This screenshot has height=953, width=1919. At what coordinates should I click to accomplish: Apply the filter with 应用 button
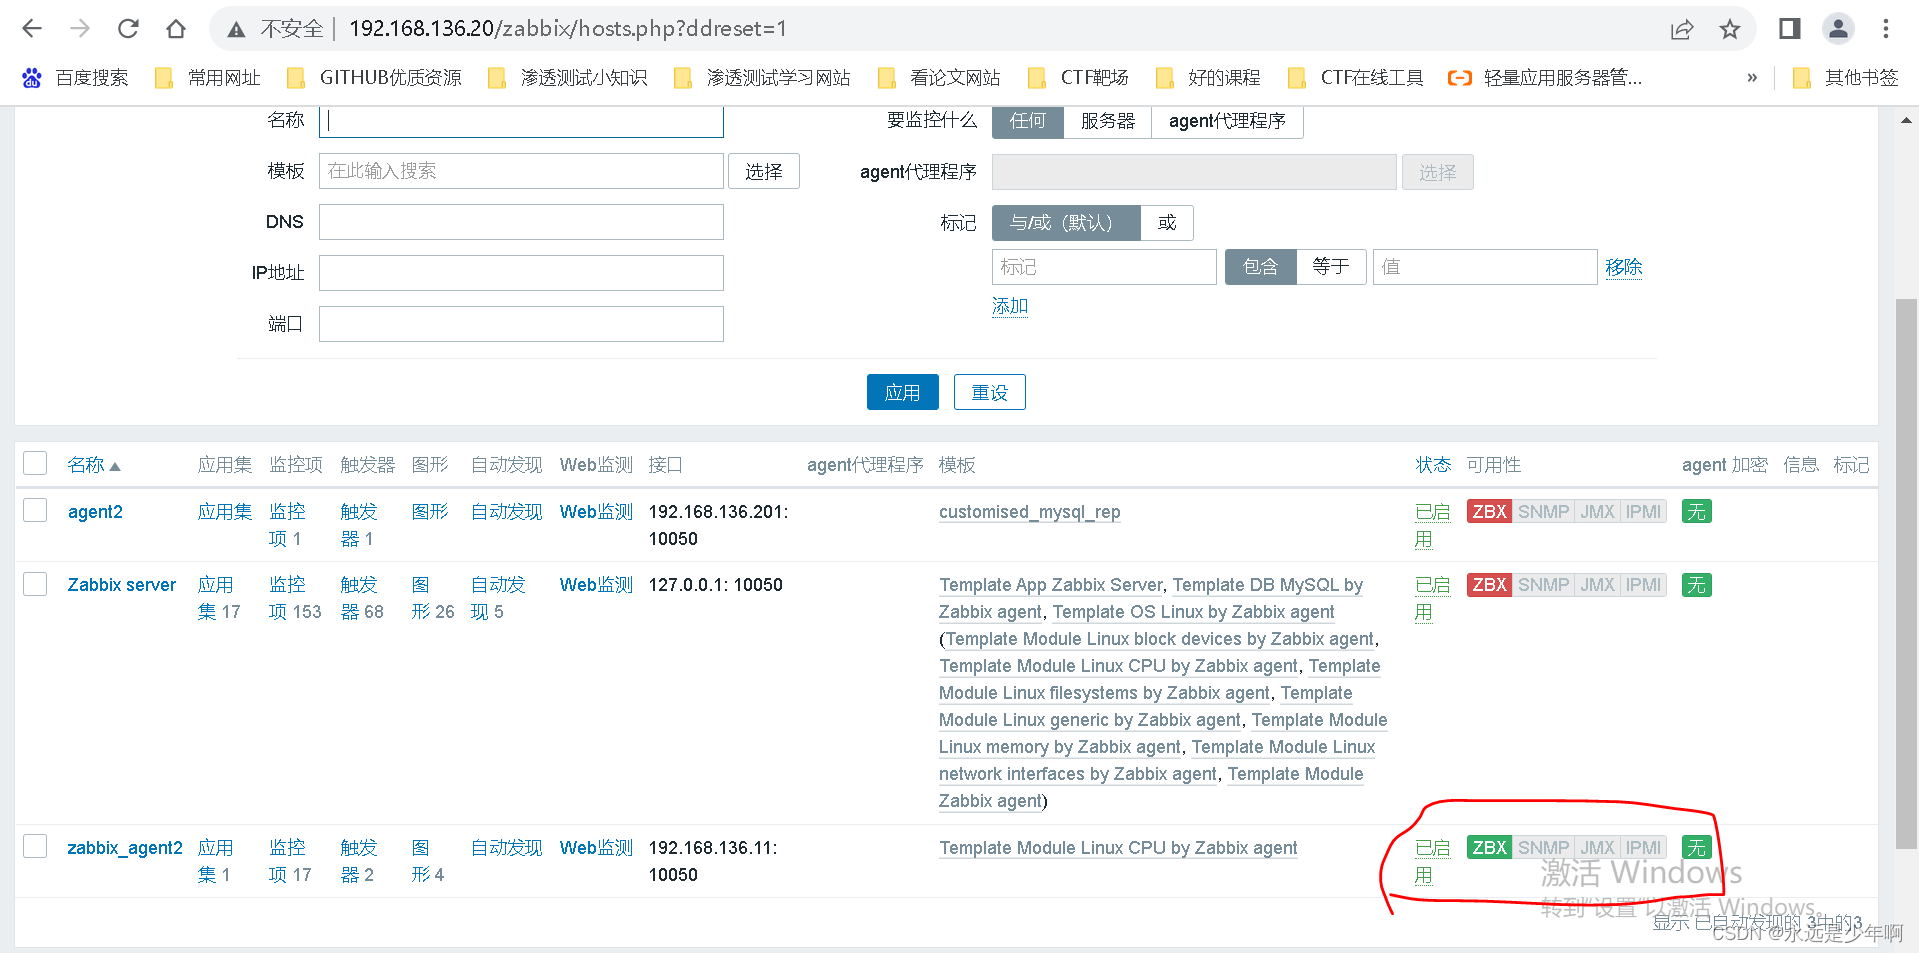tap(902, 392)
